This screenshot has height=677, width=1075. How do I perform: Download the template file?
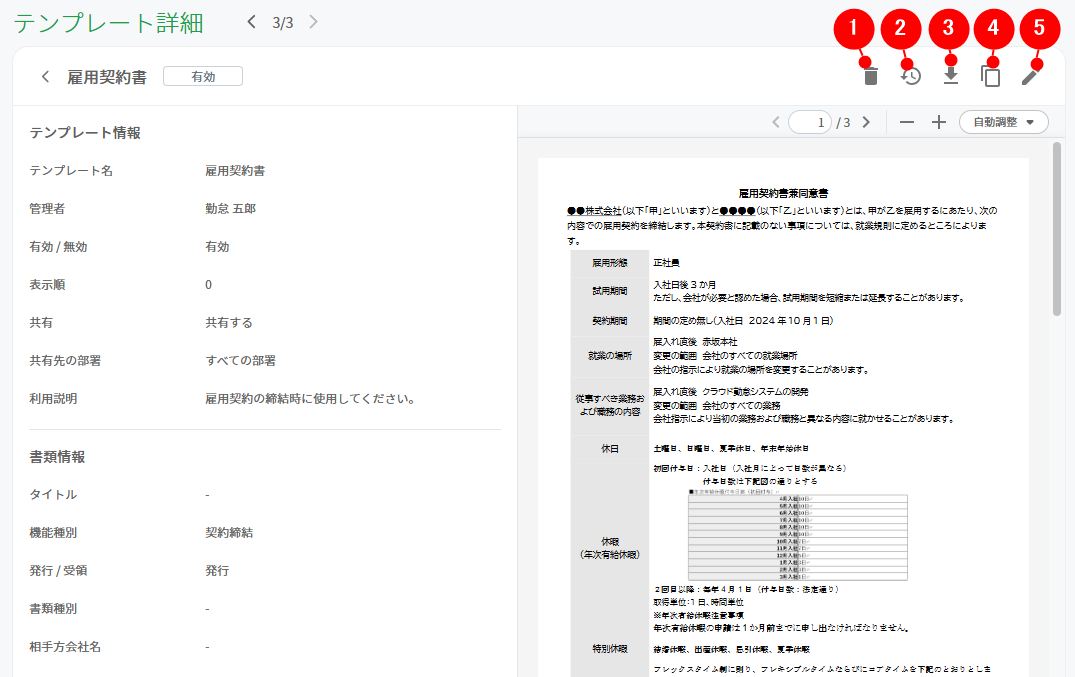950,75
